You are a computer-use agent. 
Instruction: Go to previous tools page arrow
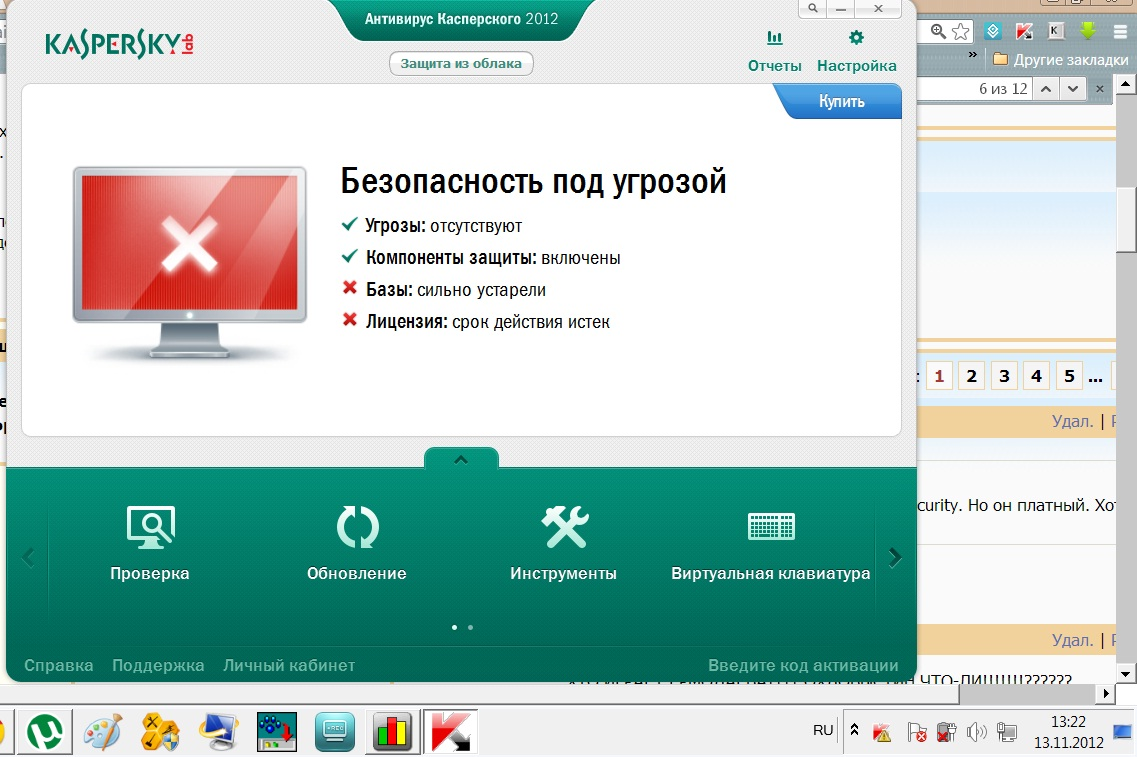coord(28,558)
